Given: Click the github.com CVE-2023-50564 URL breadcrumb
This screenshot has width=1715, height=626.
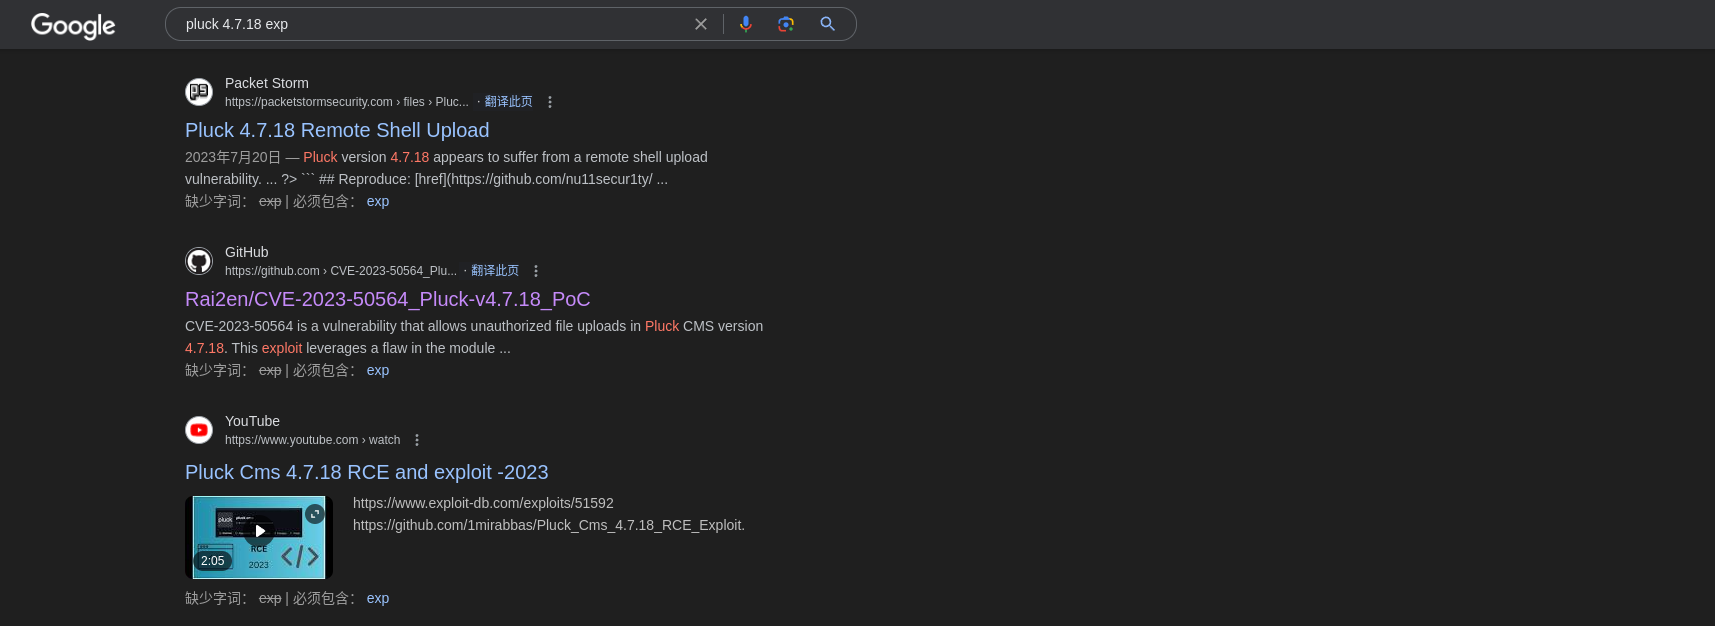Looking at the screenshot, I should click(341, 271).
